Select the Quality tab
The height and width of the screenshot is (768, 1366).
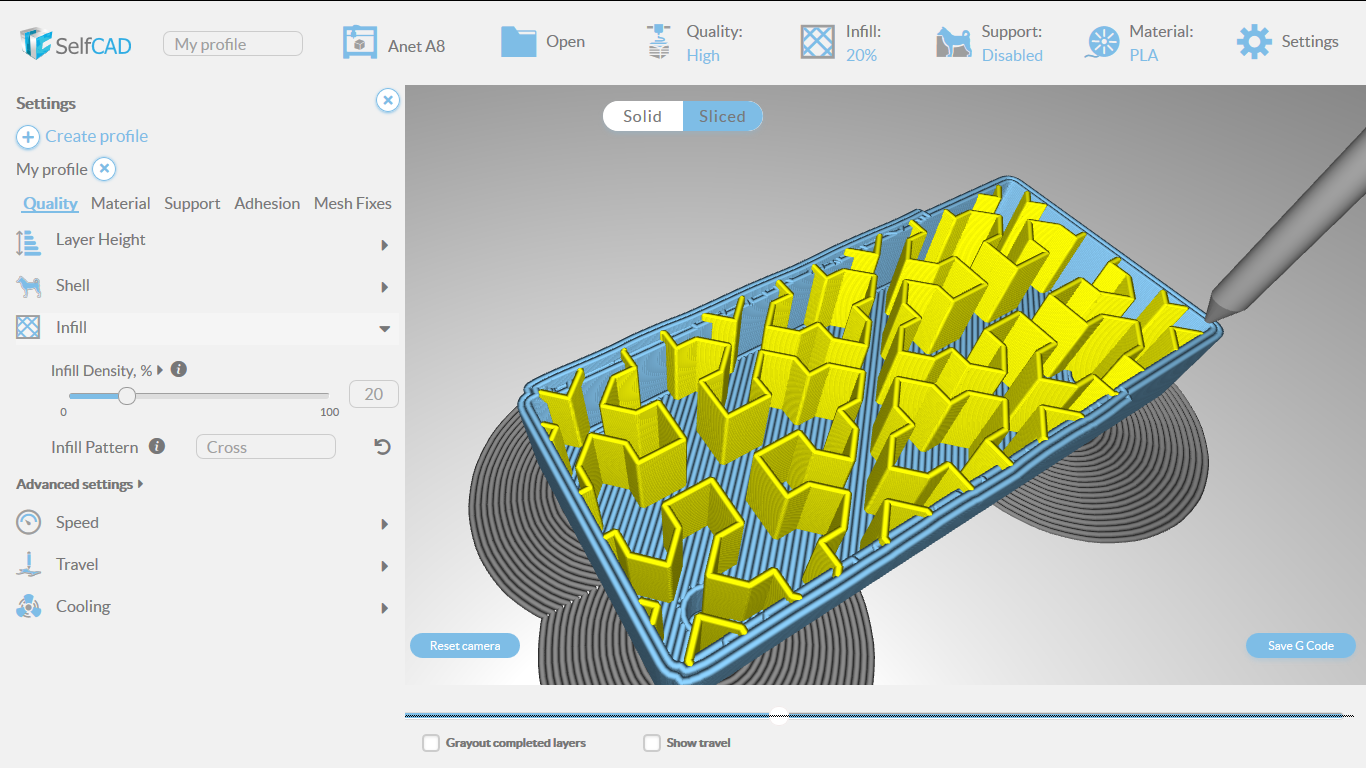pos(50,203)
